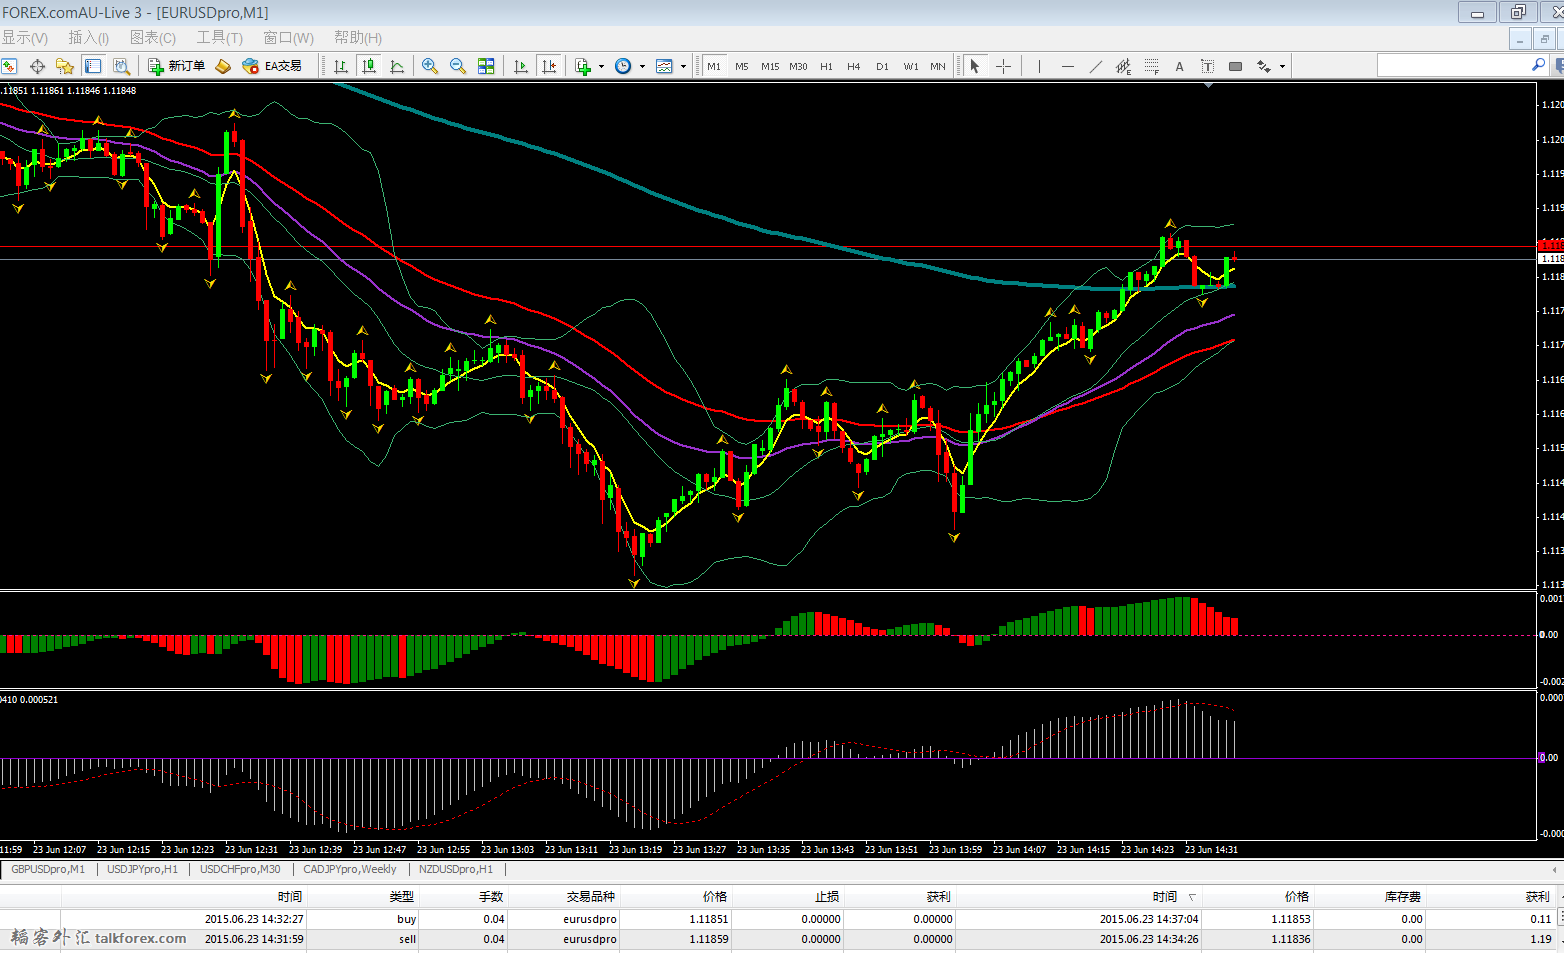
Task: Select W1 timeframe
Action: tap(911, 66)
